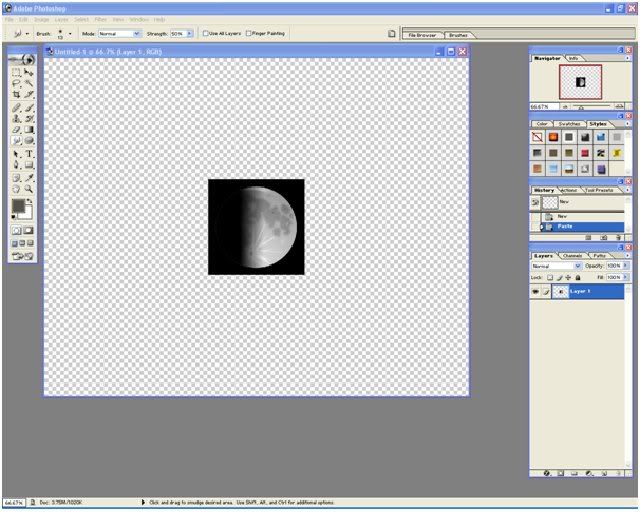640x512 pixels.
Task: Open the Brushes tab in palette well
Action: click(x=458, y=35)
